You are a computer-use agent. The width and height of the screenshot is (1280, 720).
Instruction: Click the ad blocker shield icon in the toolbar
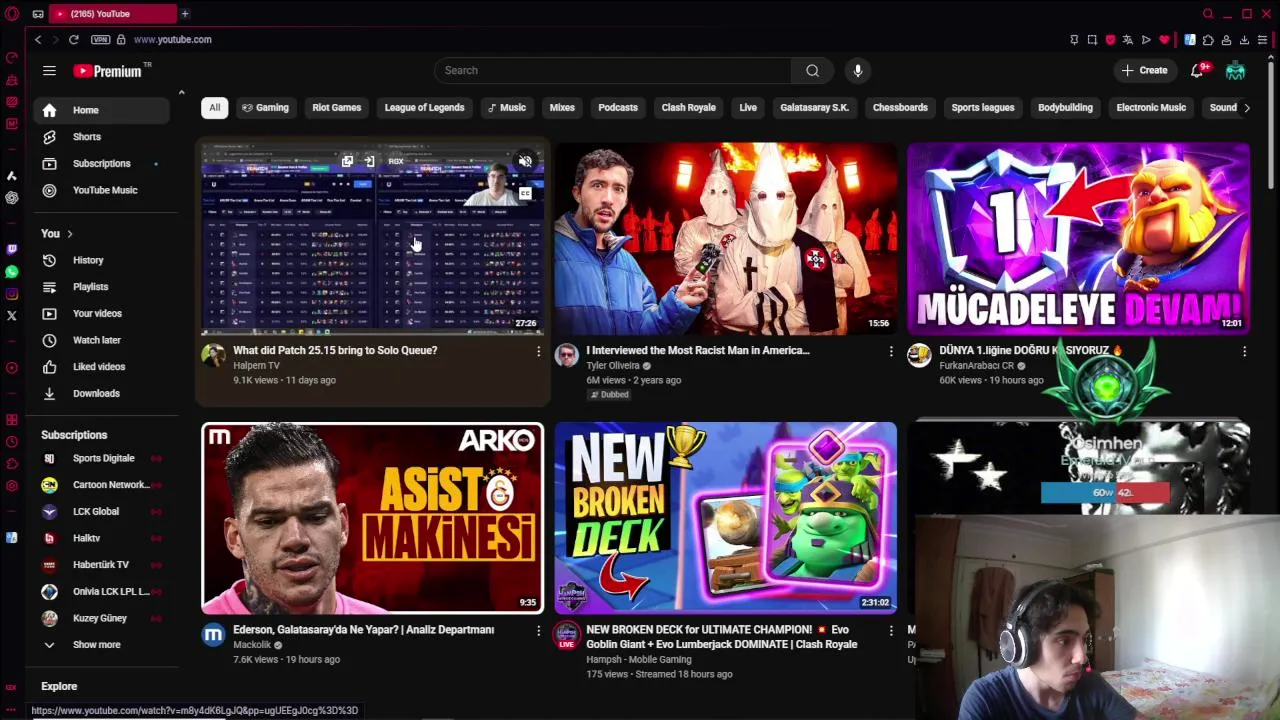coord(1110,40)
